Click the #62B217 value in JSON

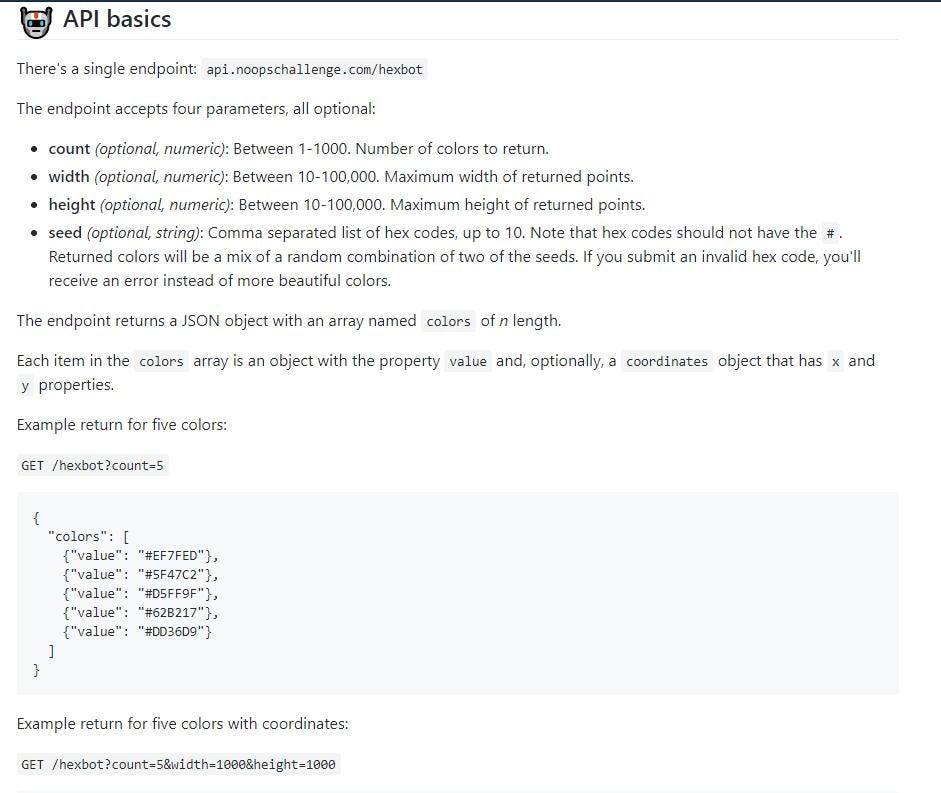pyautogui.click(x=178, y=612)
